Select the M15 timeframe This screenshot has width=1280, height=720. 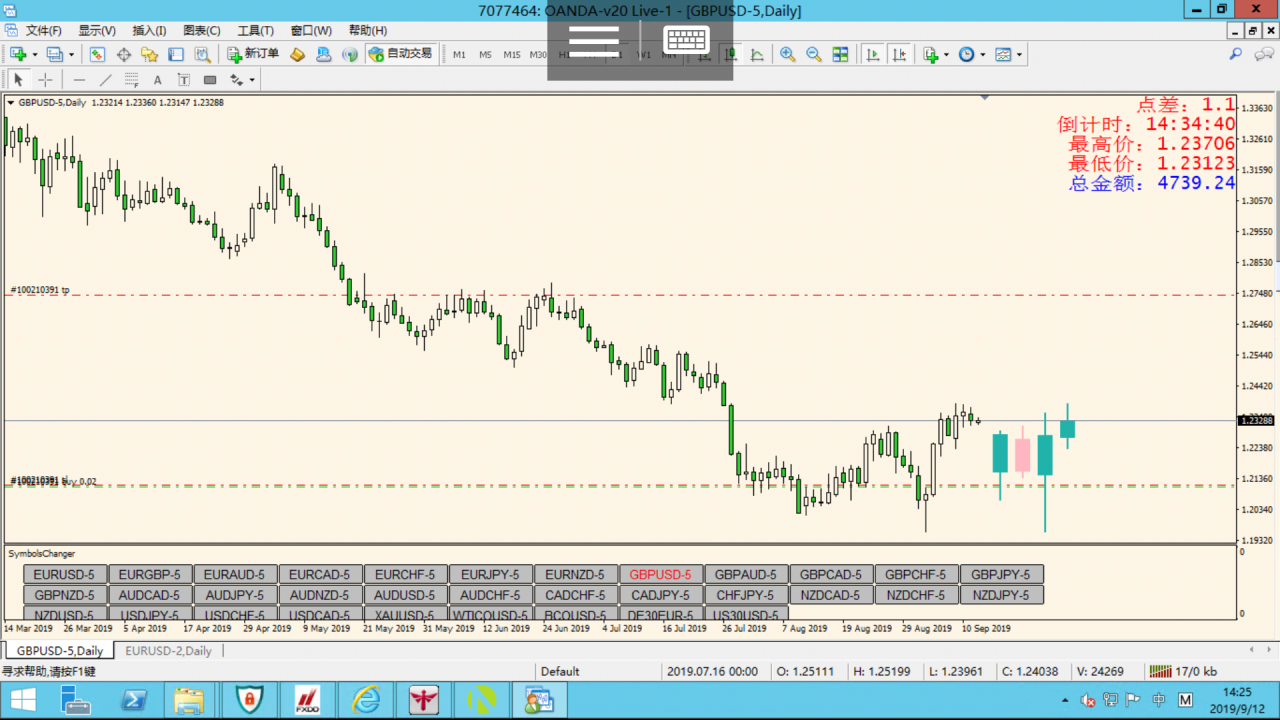(x=511, y=54)
